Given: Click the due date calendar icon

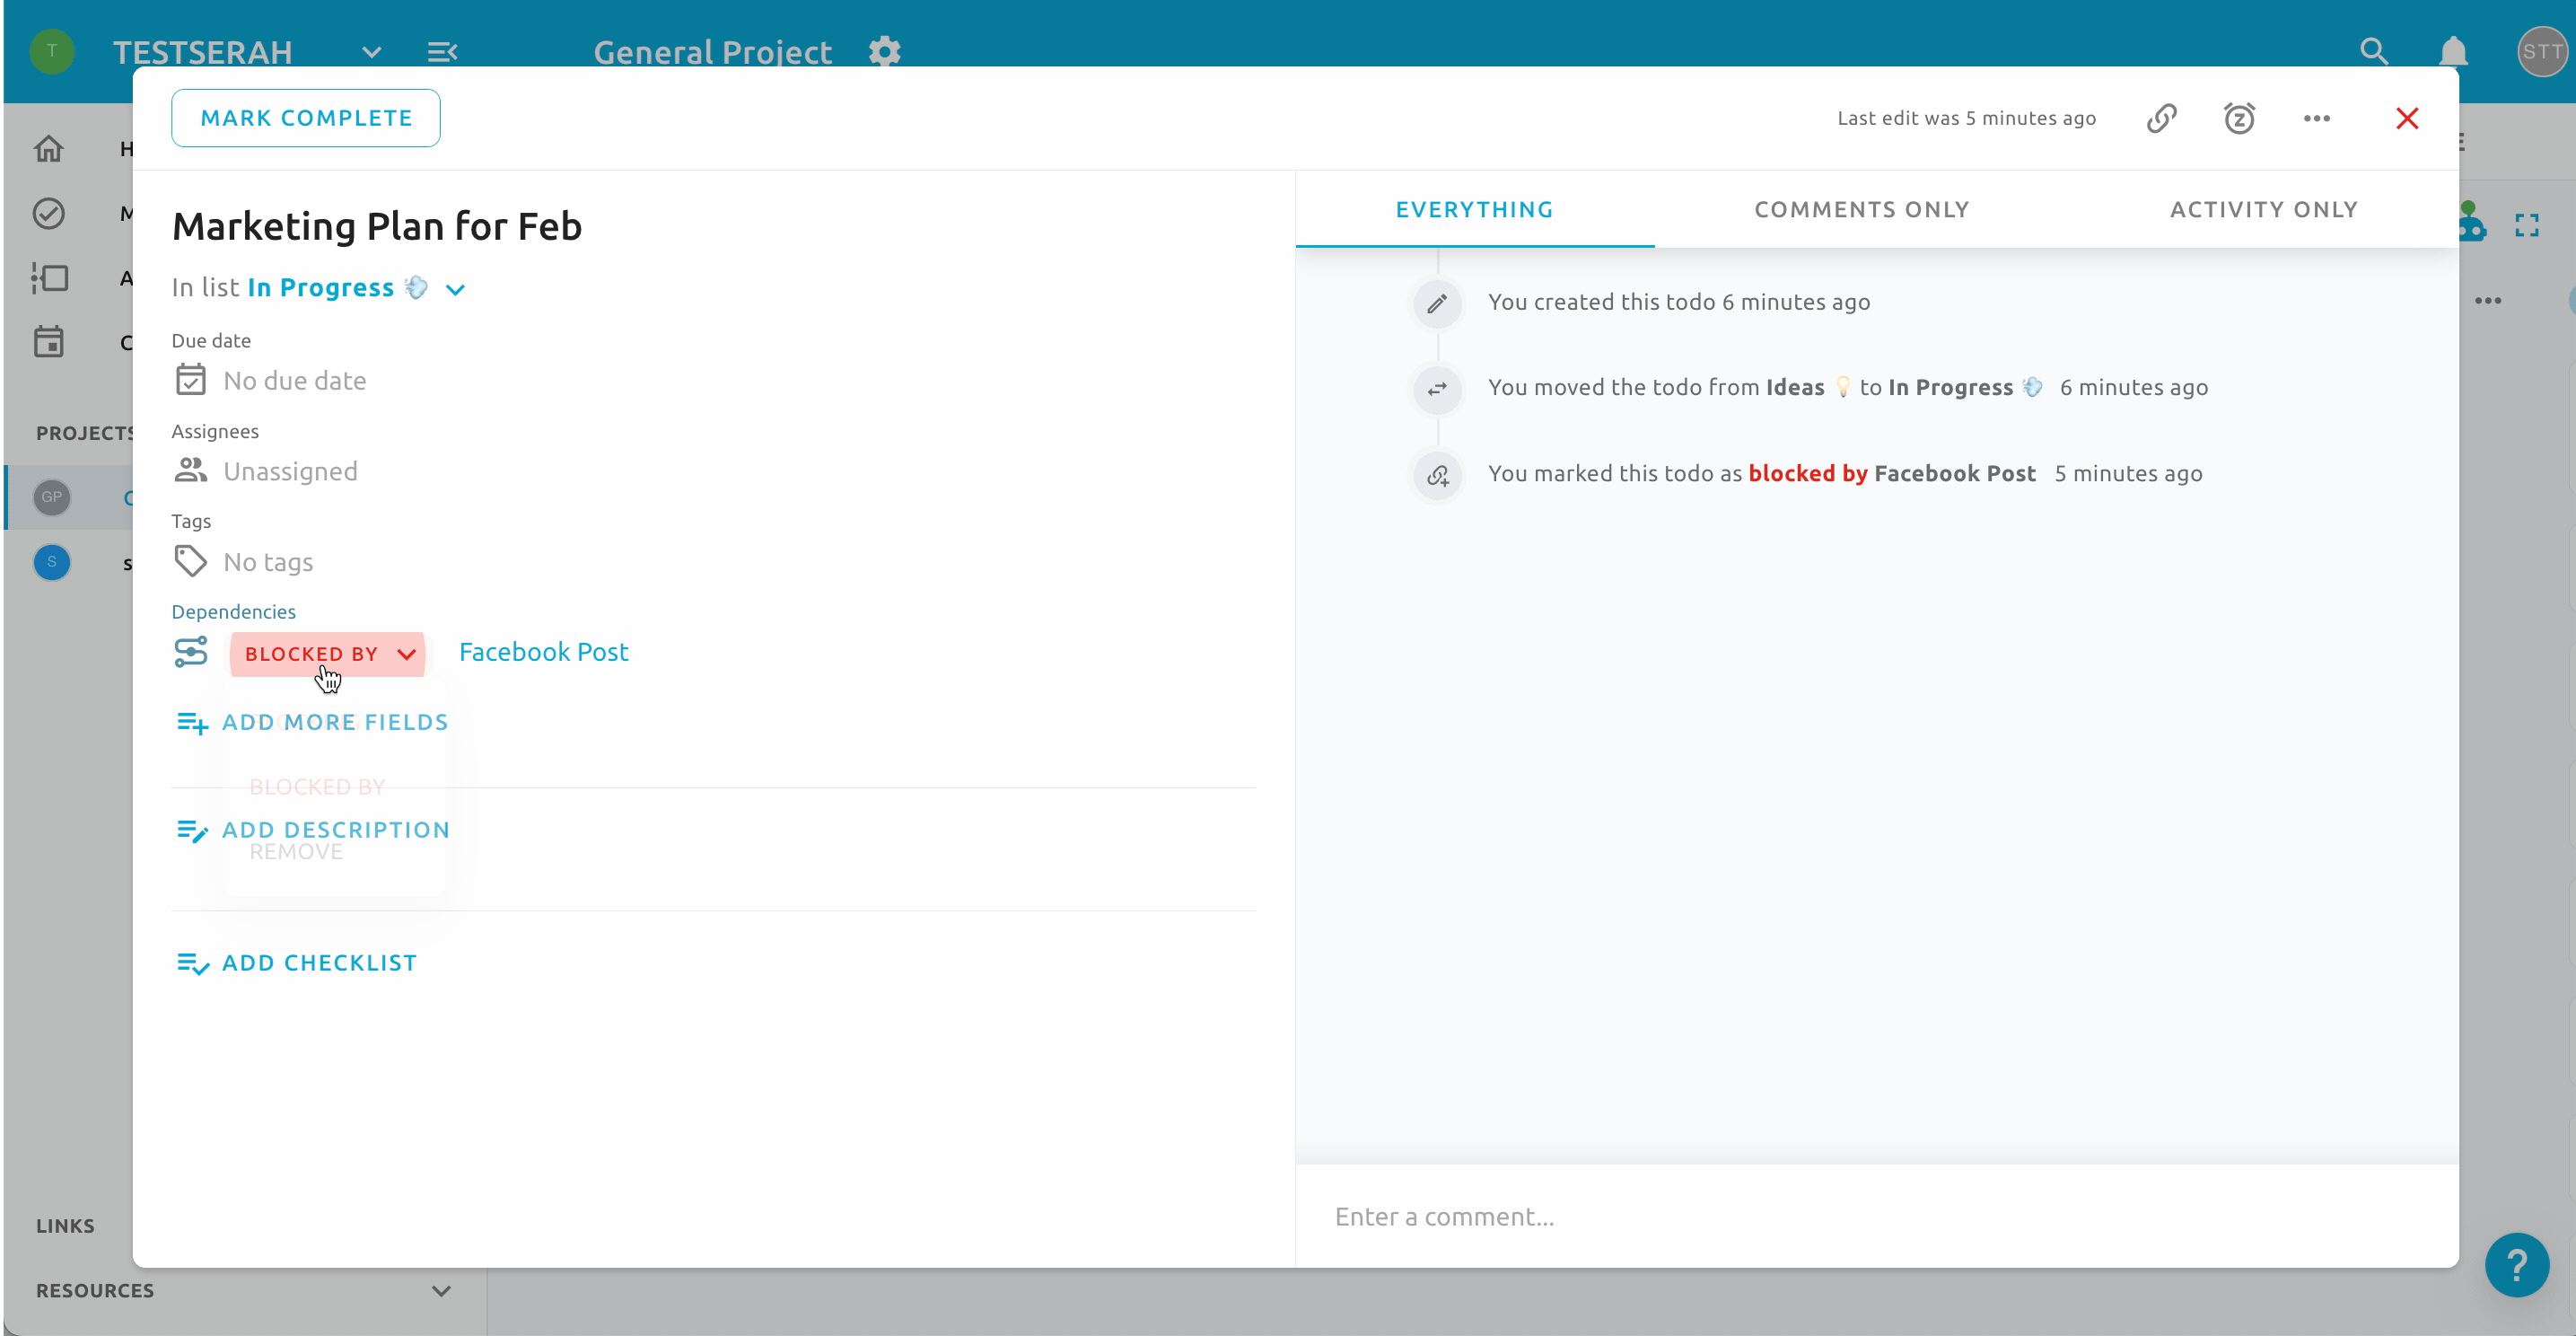Looking at the screenshot, I should [x=190, y=380].
